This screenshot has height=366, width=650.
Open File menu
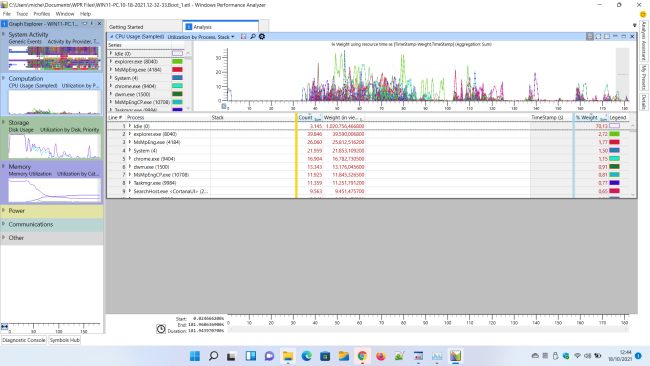coord(7,14)
